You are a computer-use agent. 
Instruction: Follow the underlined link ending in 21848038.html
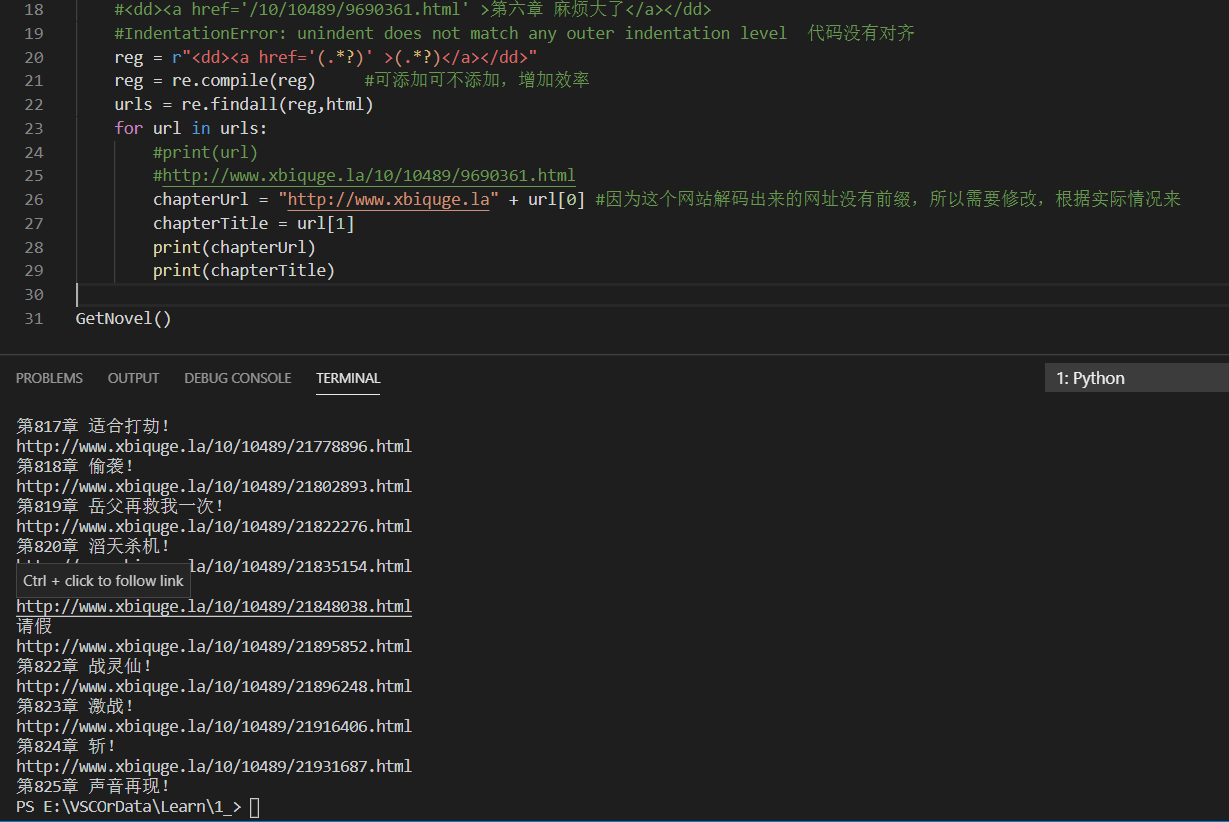point(214,606)
